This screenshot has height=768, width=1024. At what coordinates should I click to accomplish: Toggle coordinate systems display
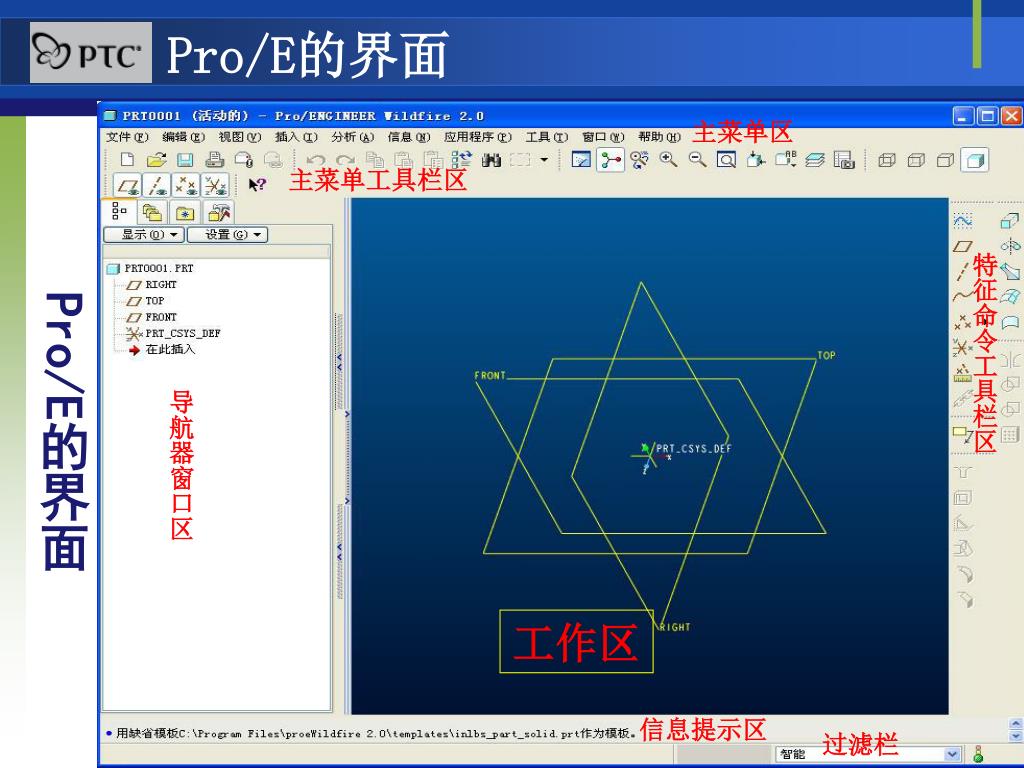[215, 185]
